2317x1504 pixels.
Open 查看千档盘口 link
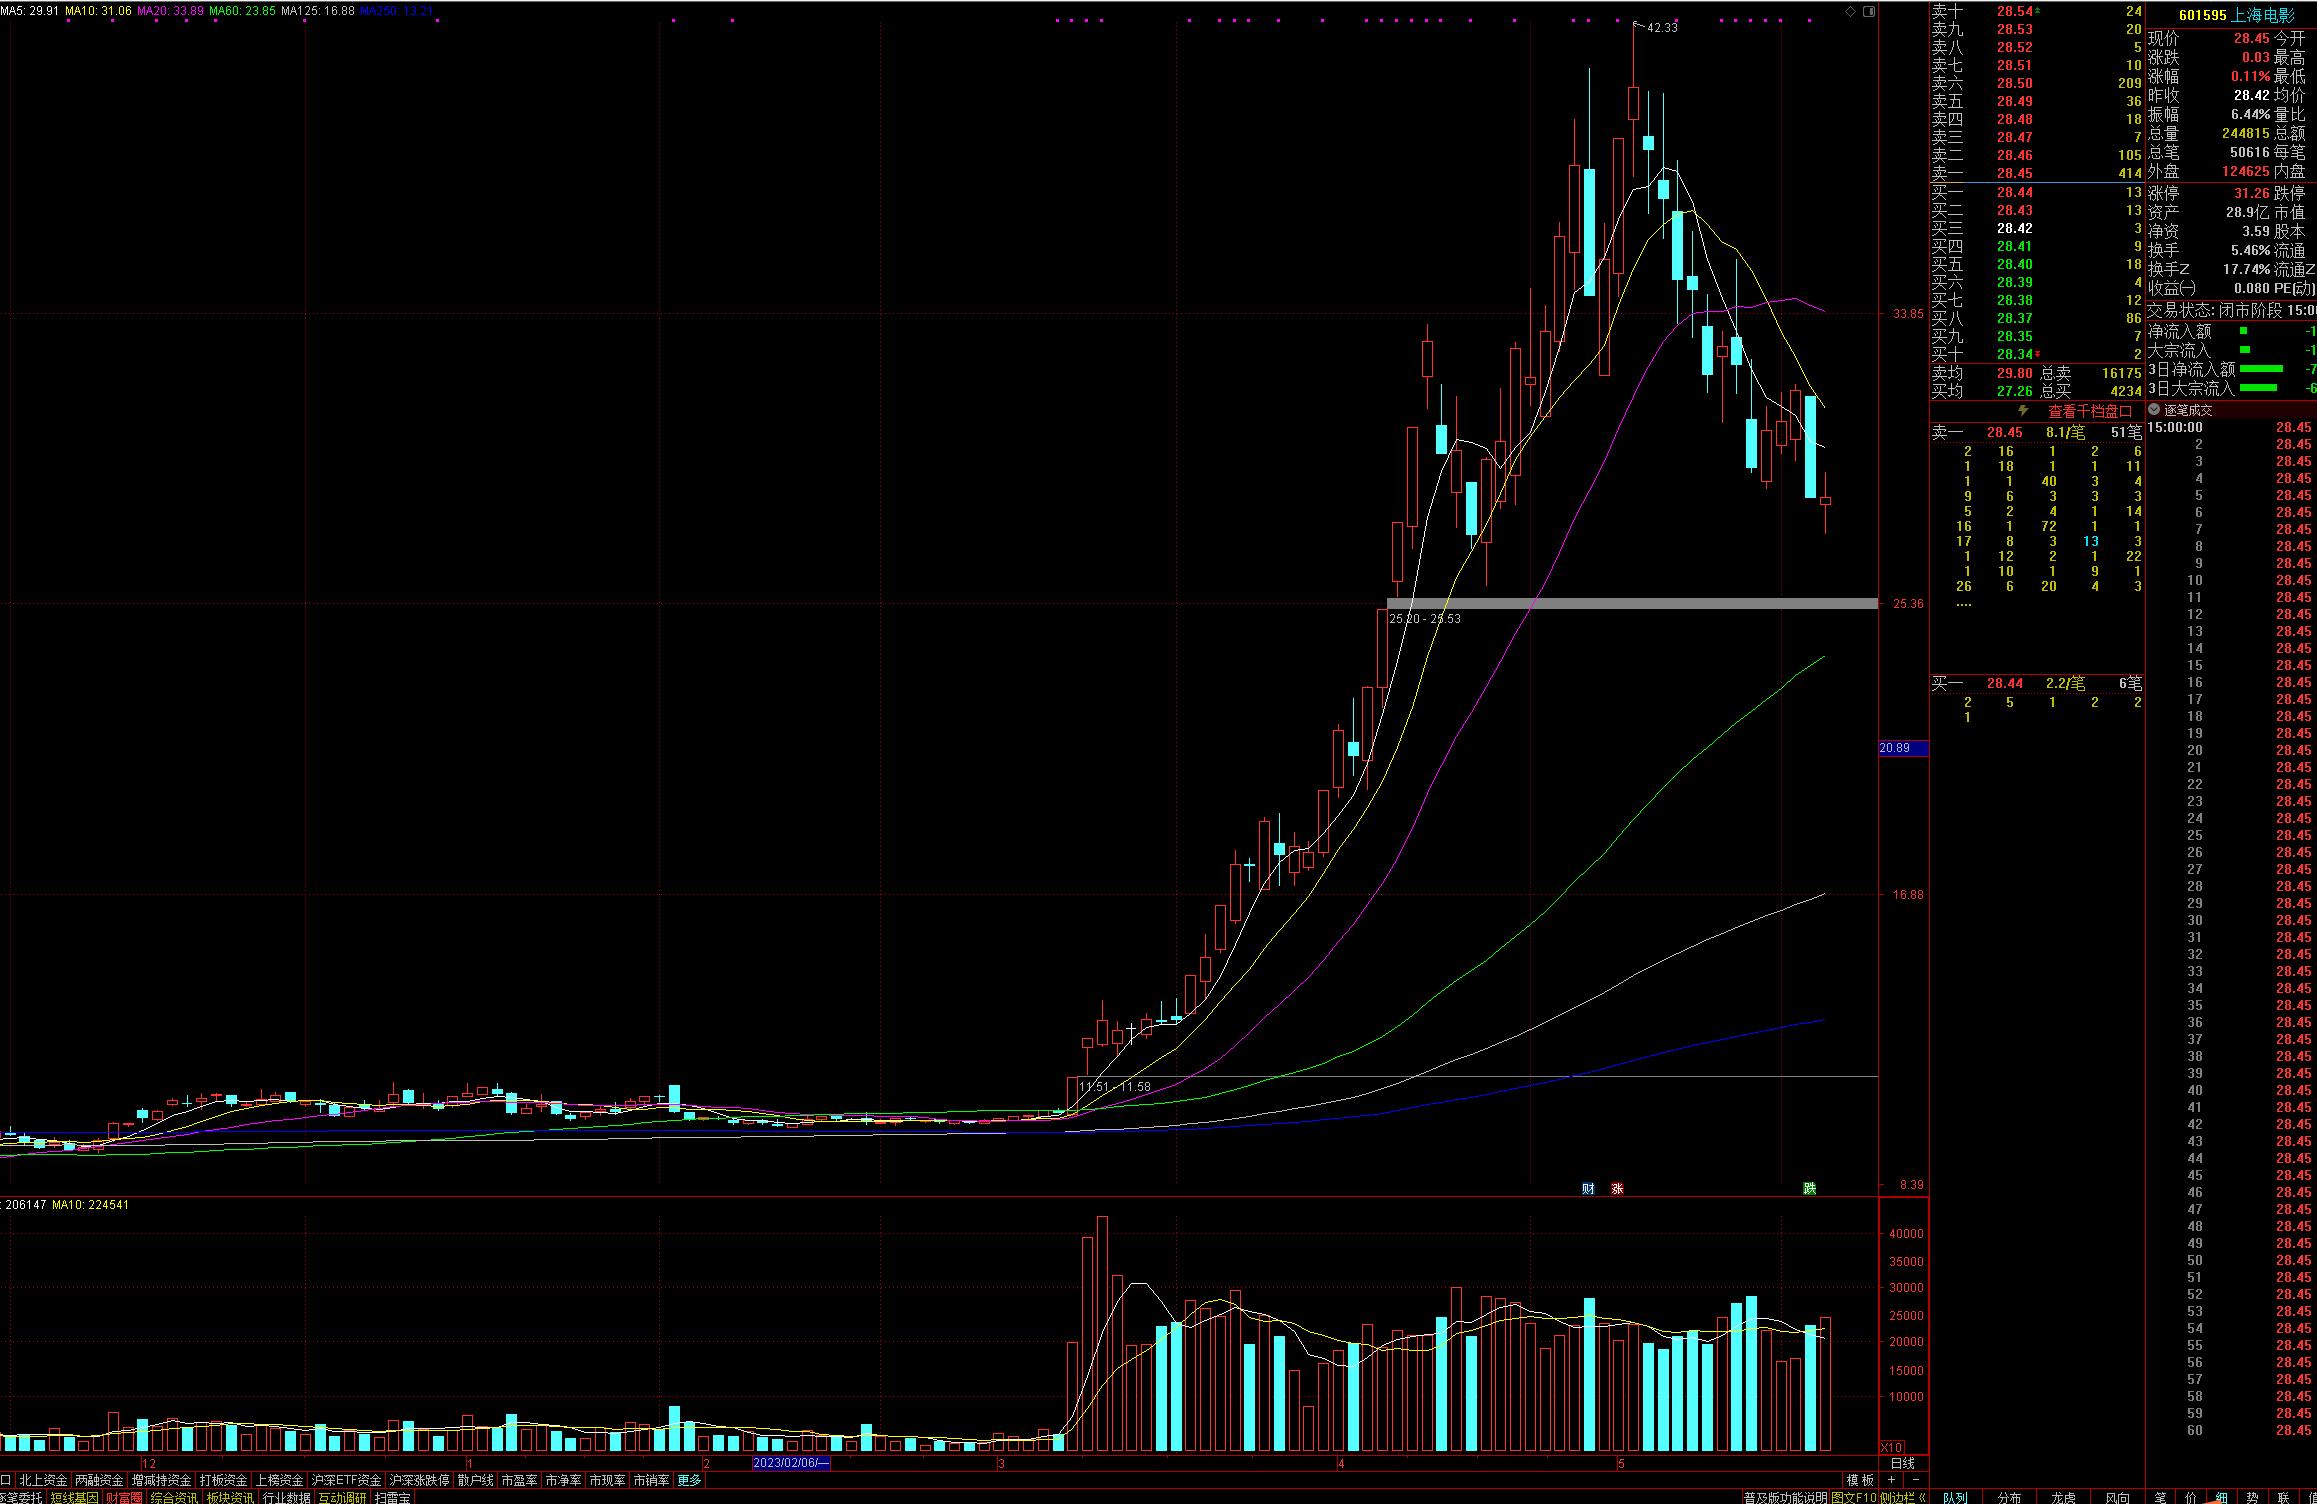(x=2089, y=410)
